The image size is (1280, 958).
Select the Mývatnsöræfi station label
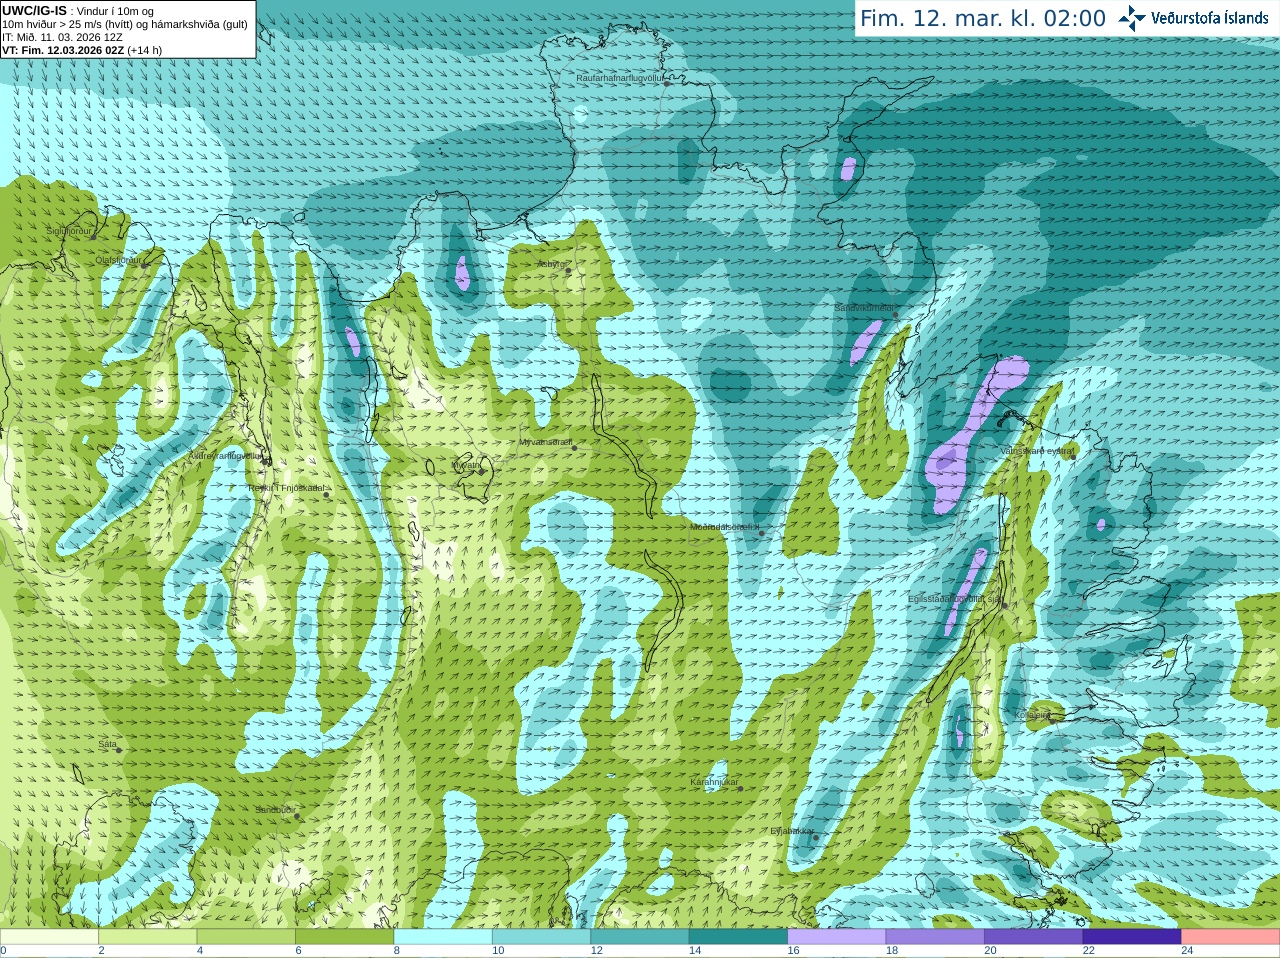coord(545,441)
